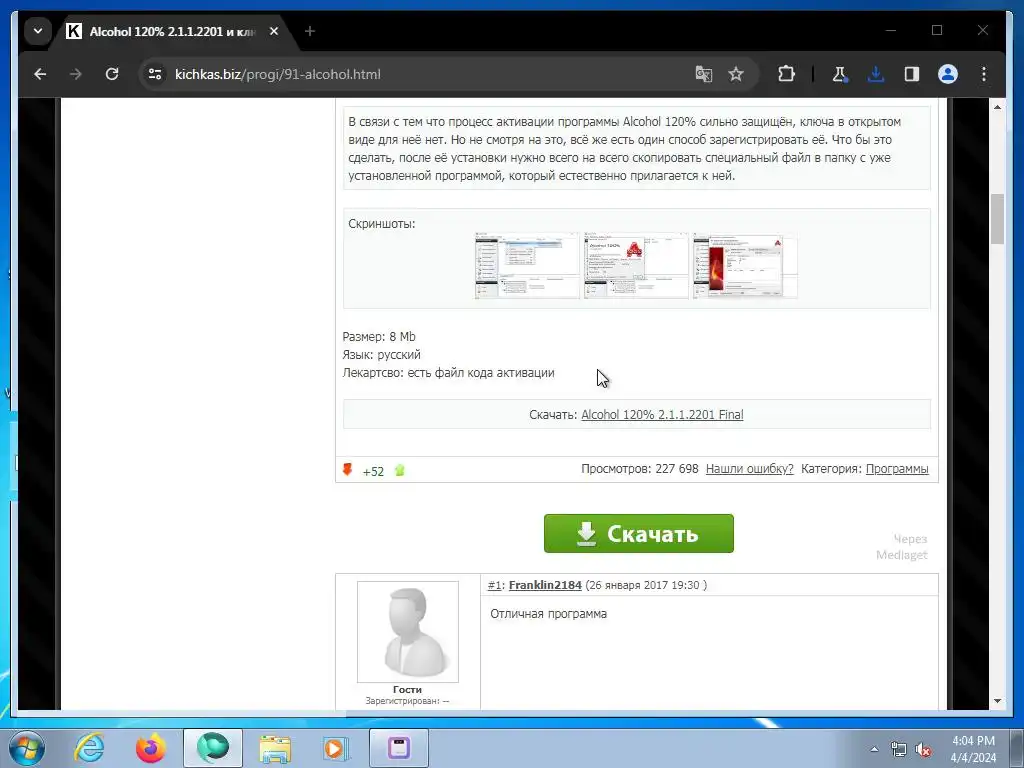Open the Программы category link
This screenshot has height=768, width=1024.
click(897, 469)
